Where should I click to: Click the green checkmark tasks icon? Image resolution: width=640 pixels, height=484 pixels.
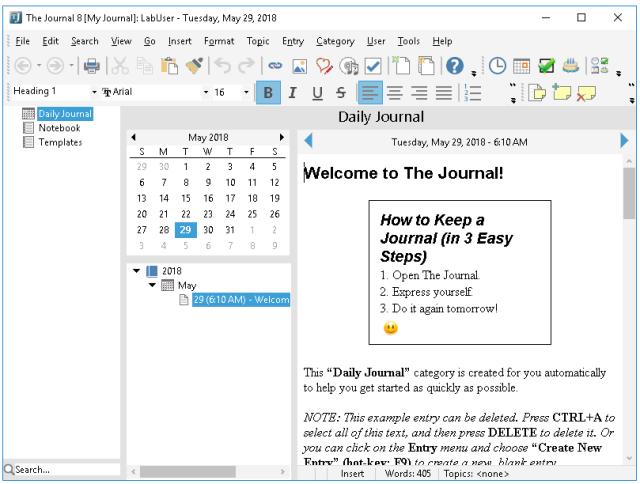point(546,66)
